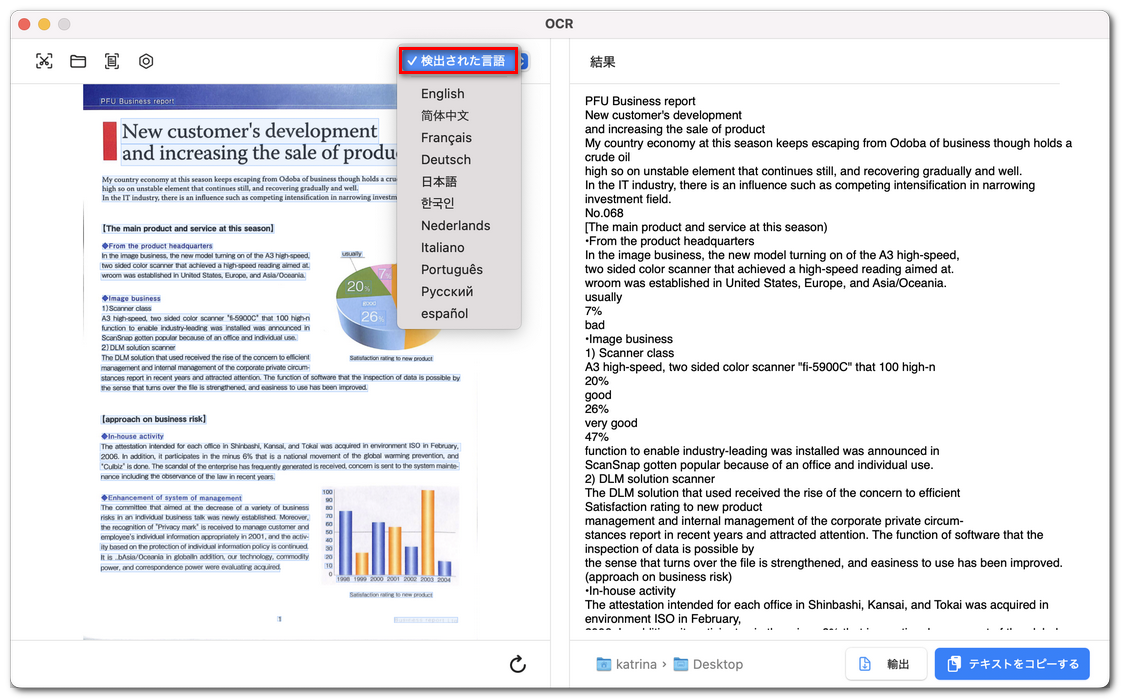The image size is (1121, 699).
Task: Click the scanned document bar chart
Action: tap(390, 535)
